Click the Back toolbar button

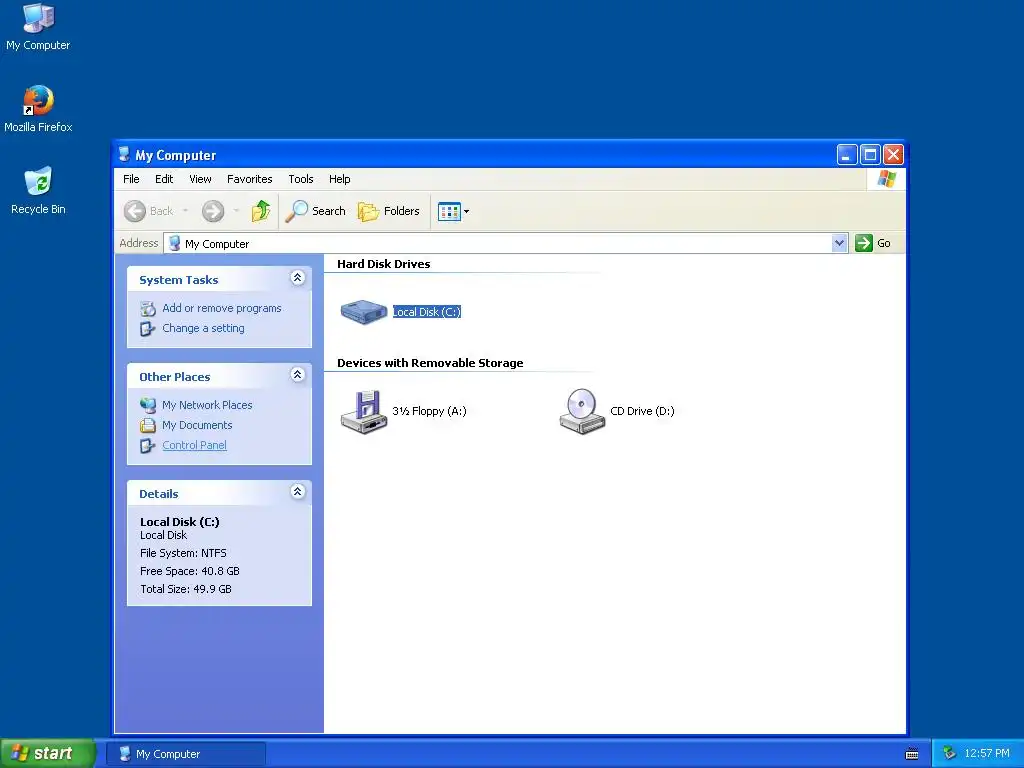(x=149, y=211)
